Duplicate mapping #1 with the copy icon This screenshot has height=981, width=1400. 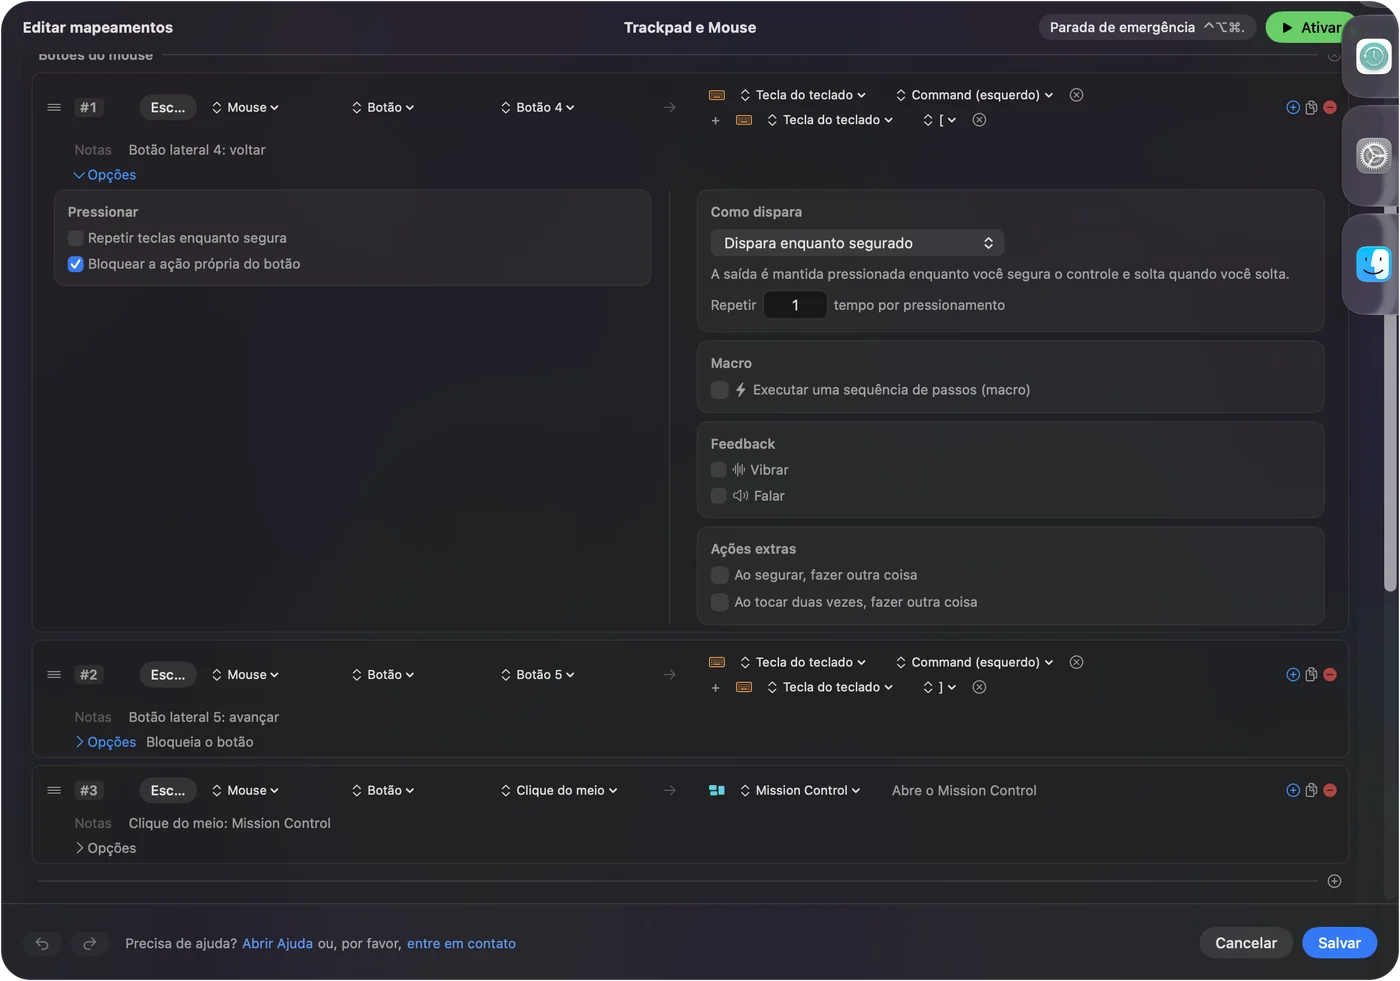1311,107
